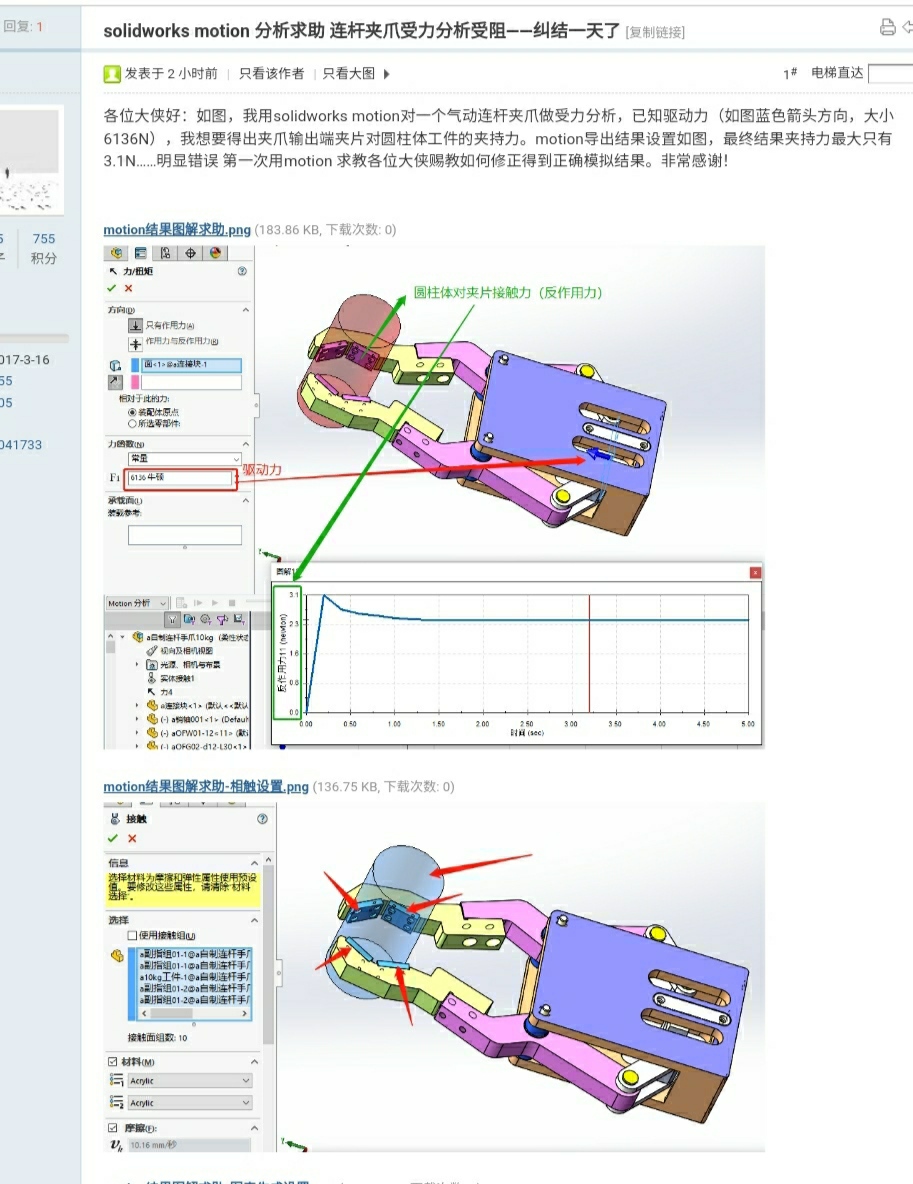
Task: Click the 电梯直达 floor jump input field
Action: point(891,73)
